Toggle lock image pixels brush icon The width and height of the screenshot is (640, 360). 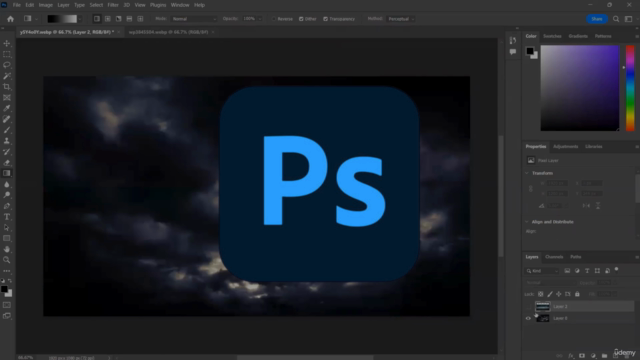pos(550,294)
